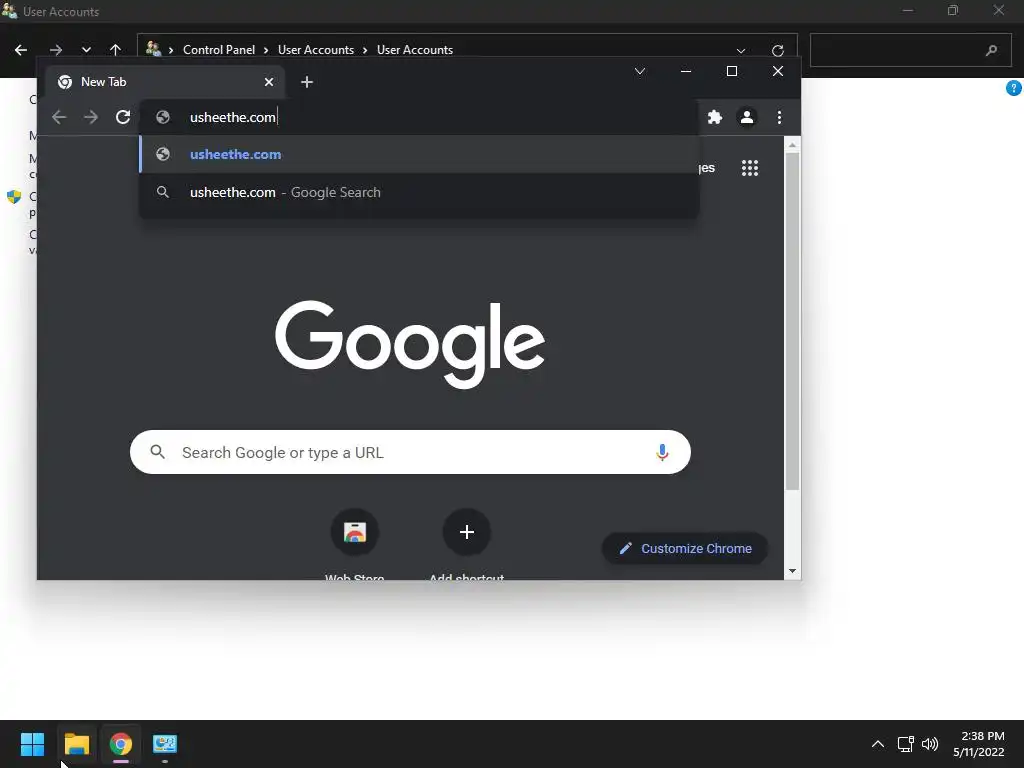Open File Explorer from taskbar
The height and width of the screenshot is (768, 1024).
coord(76,744)
